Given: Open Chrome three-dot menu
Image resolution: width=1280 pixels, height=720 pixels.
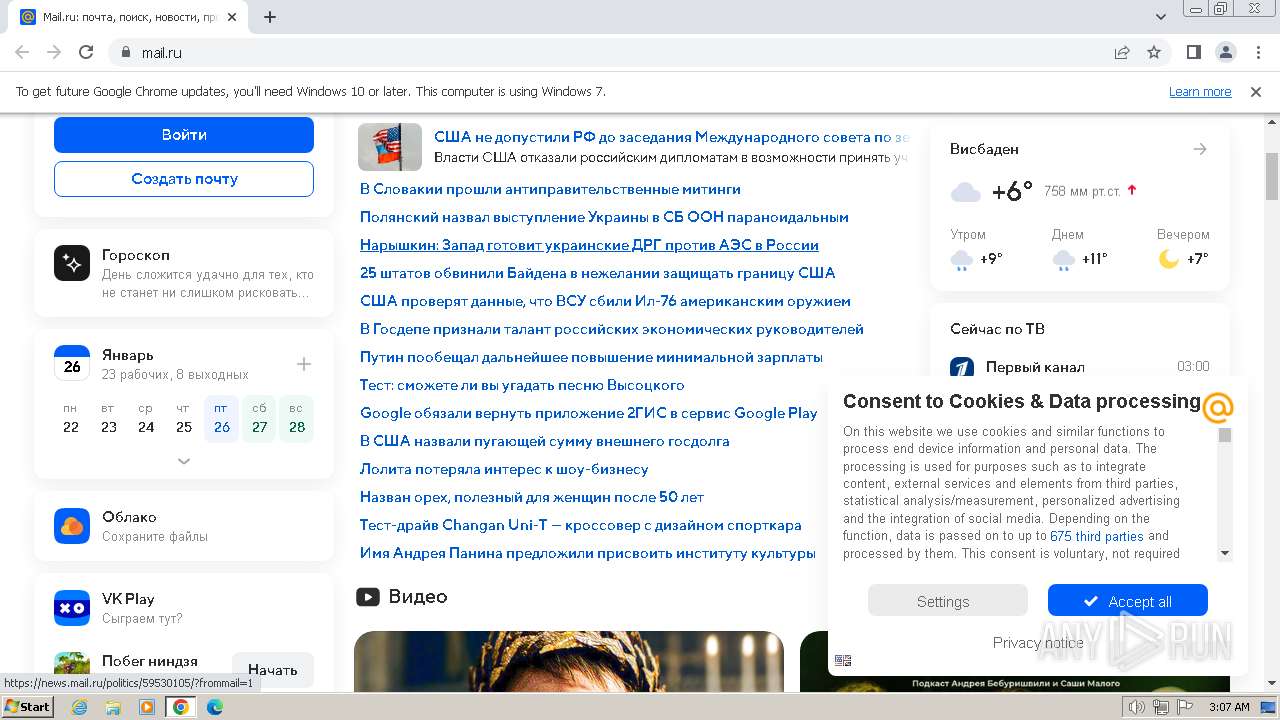Looking at the screenshot, I should 1257,52.
